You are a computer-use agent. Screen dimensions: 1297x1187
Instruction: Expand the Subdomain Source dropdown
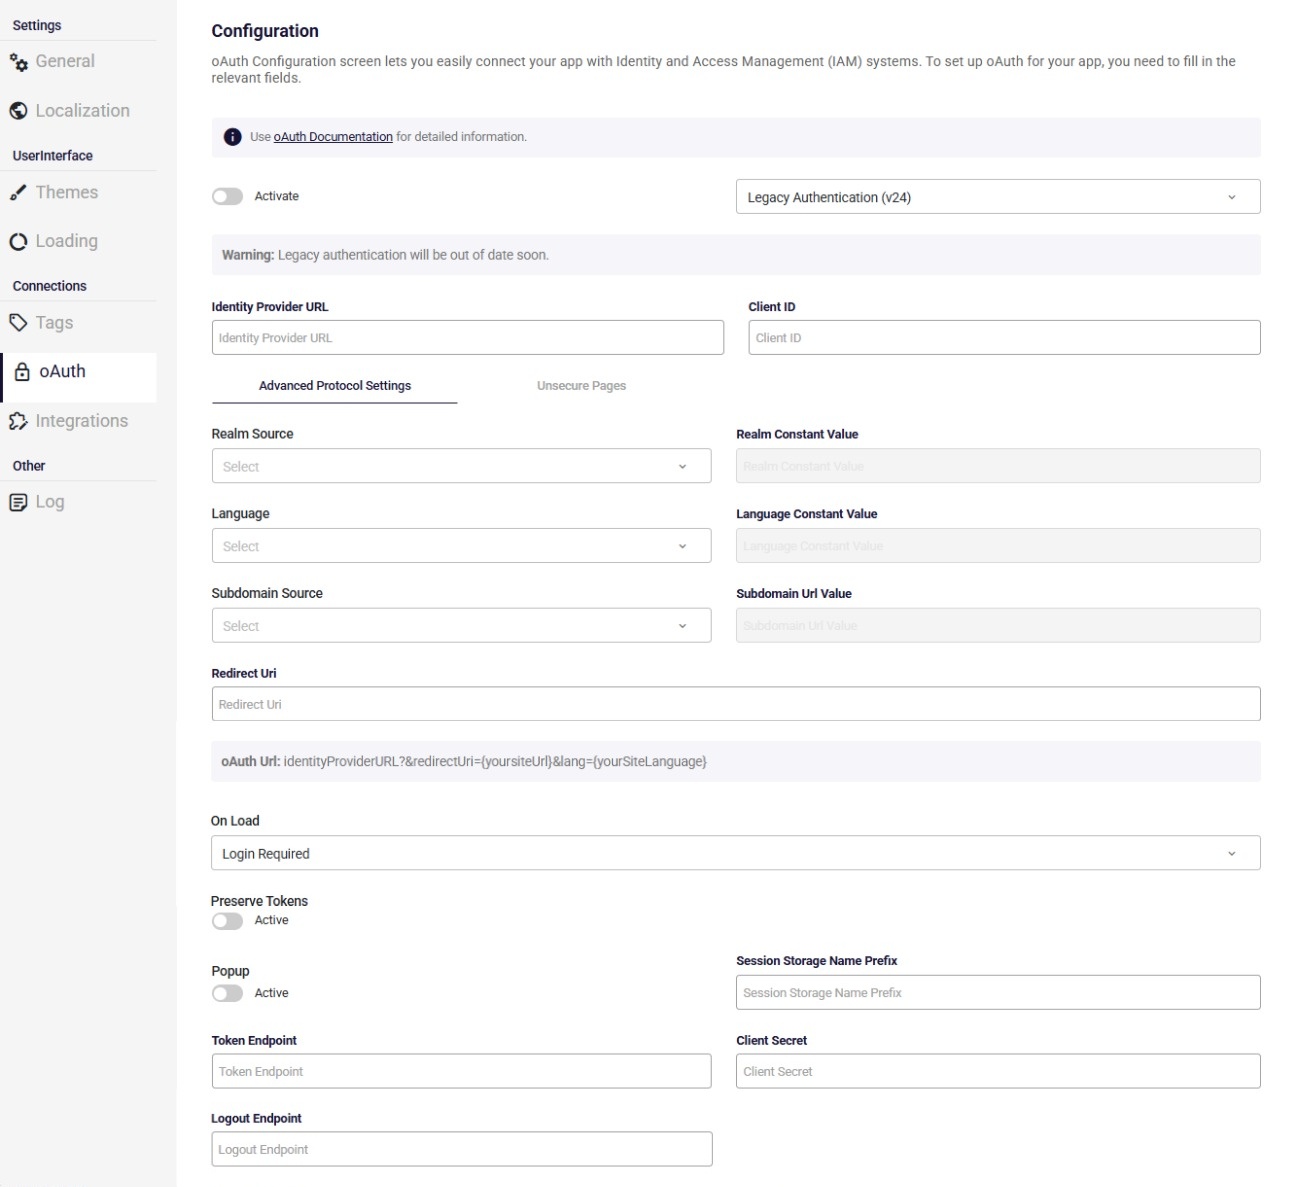click(461, 626)
